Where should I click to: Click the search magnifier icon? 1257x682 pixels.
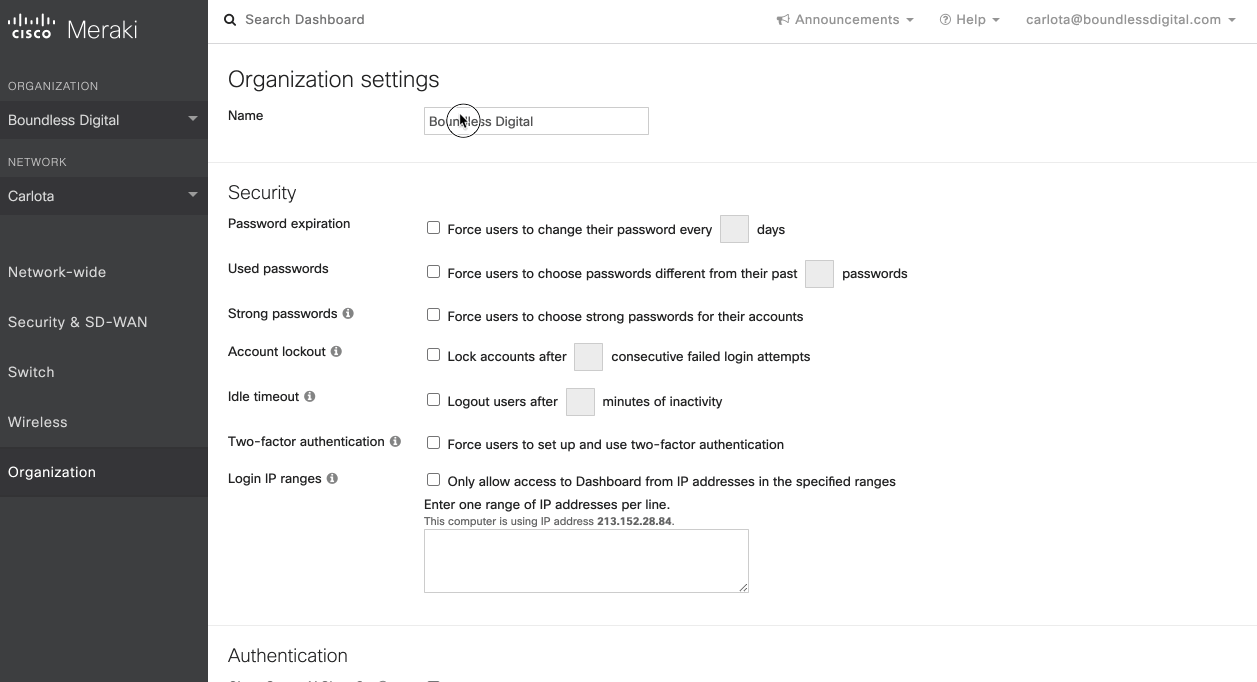230,20
